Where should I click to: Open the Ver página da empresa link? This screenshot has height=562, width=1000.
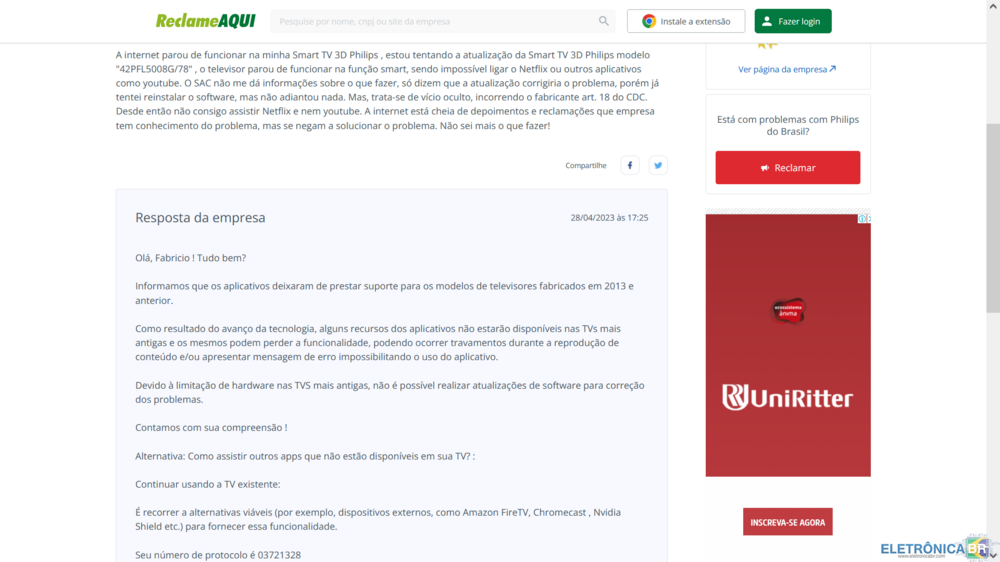point(787,69)
